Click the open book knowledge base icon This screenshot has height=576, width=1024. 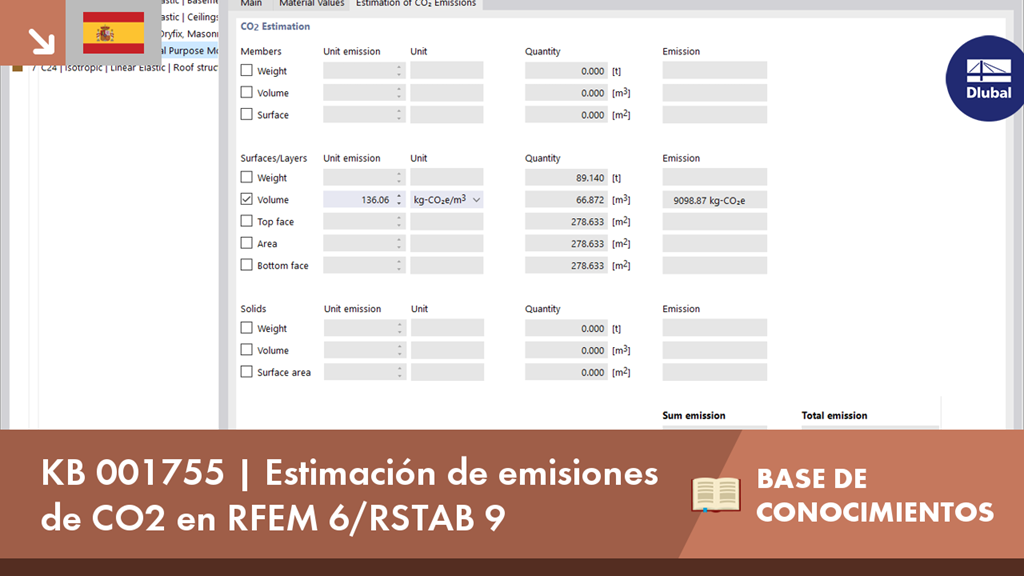click(716, 494)
